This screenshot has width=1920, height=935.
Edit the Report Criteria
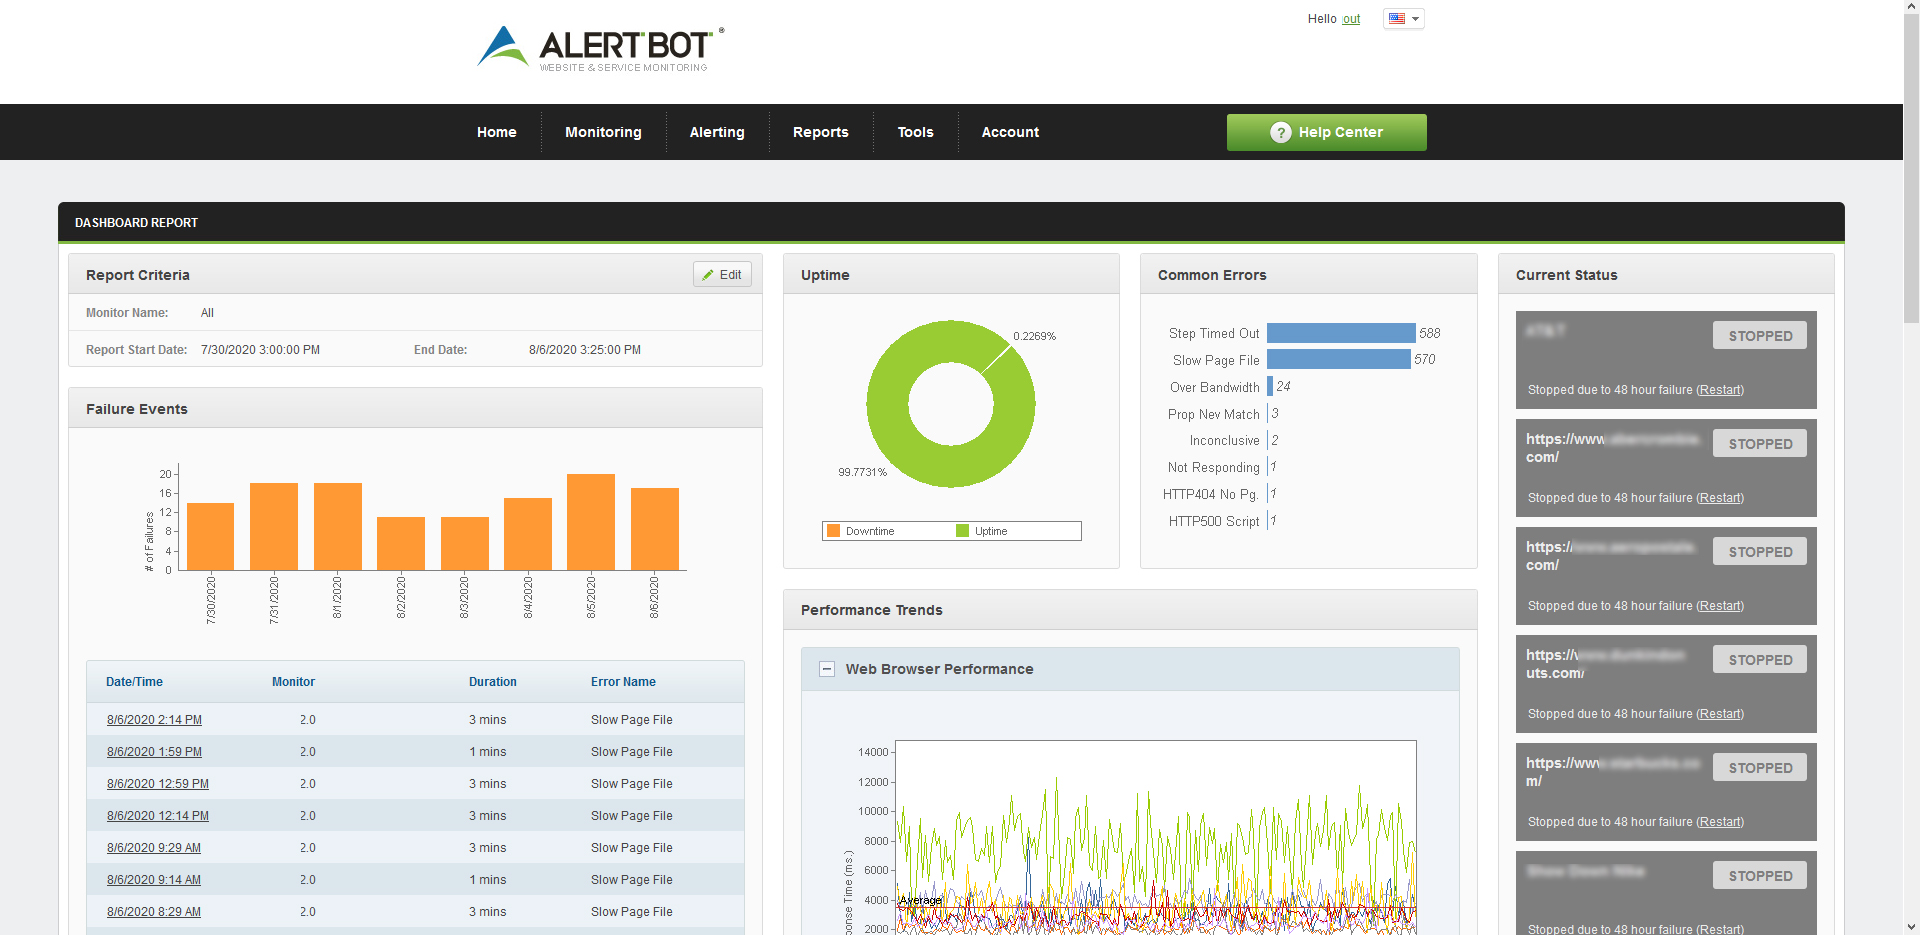(722, 275)
